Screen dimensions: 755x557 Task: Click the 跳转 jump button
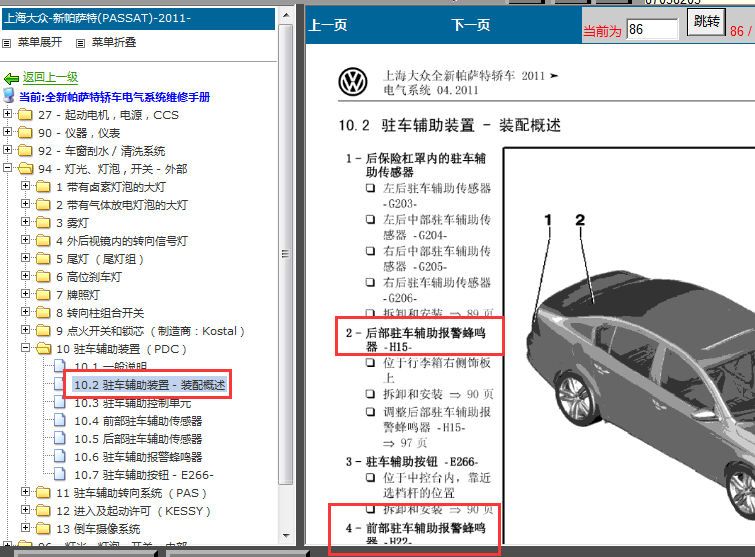coord(706,21)
